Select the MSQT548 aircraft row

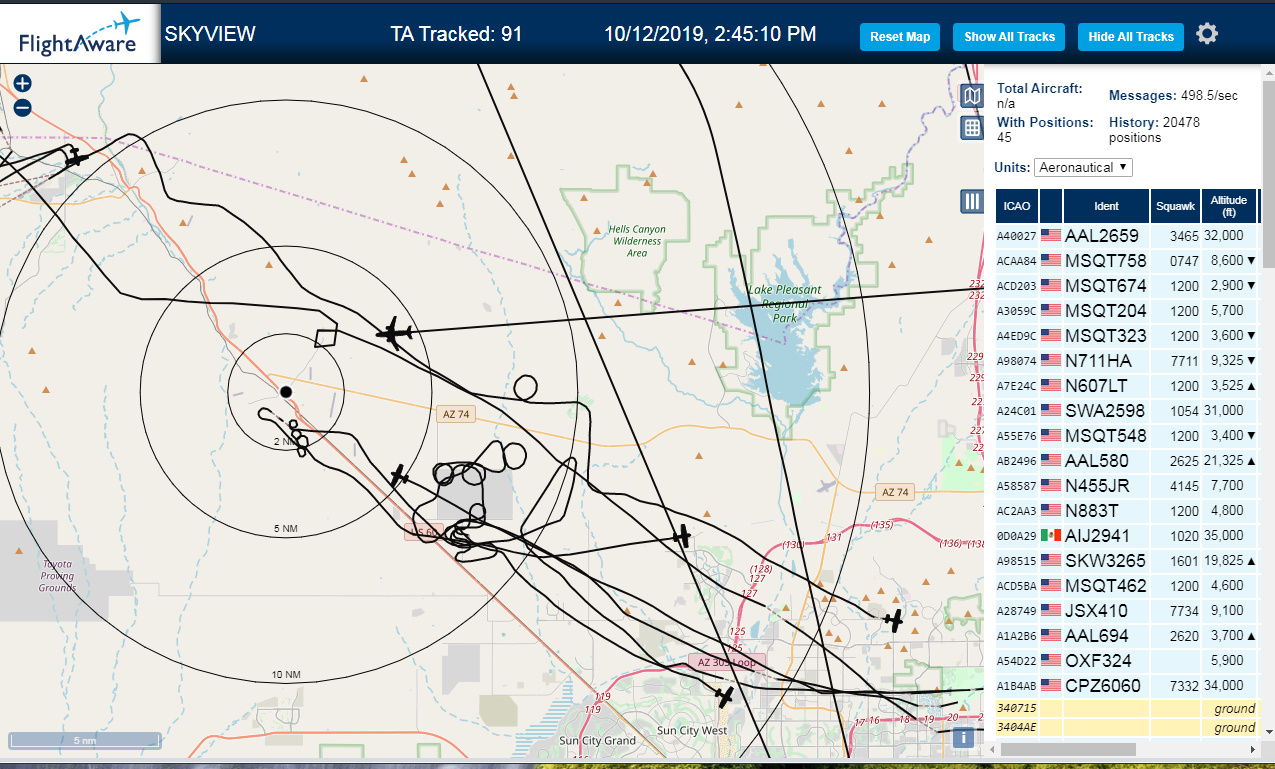(x=1126, y=436)
